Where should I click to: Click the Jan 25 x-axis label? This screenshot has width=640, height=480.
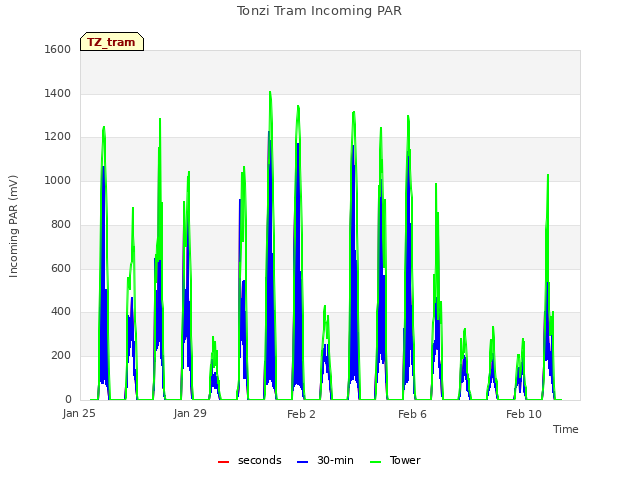point(79,413)
